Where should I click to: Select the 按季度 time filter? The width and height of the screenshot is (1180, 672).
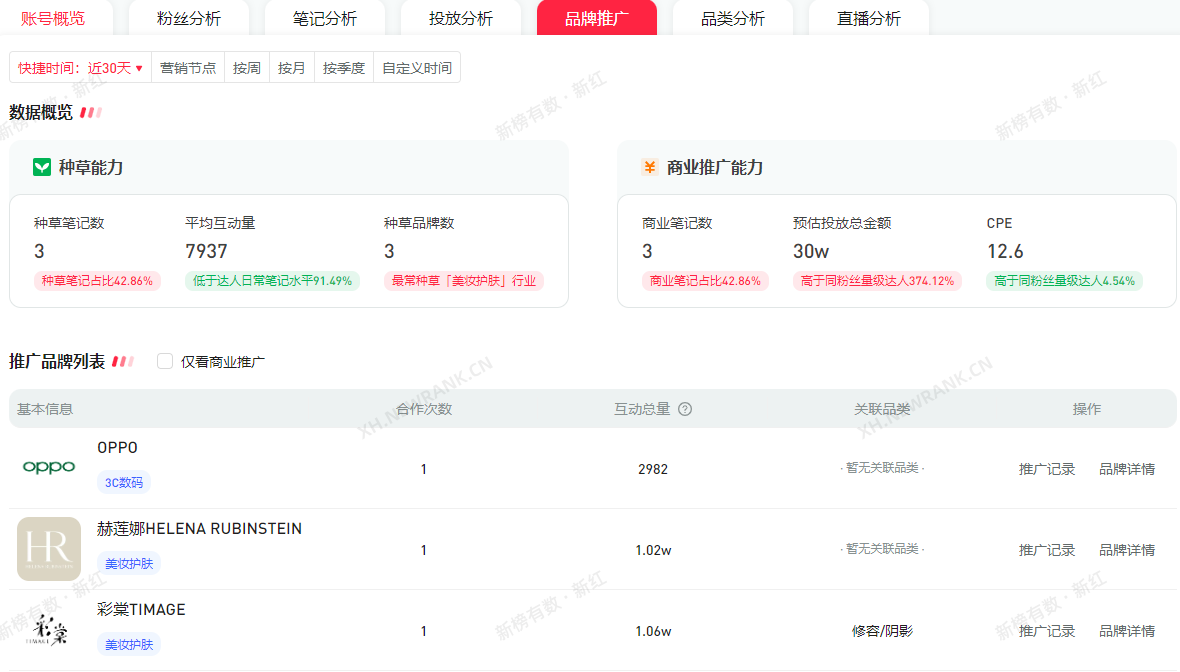tap(344, 68)
